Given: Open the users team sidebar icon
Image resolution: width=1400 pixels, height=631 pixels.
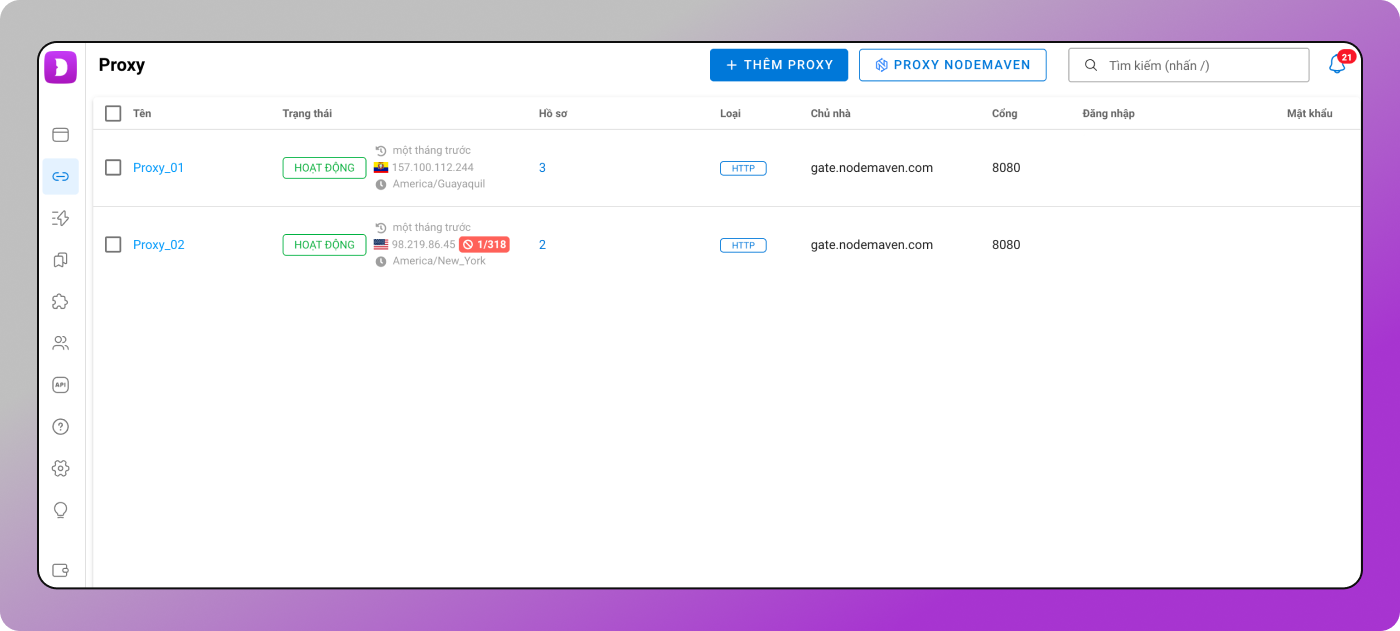Looking at the screenshot, I should (x=60, y=343).
